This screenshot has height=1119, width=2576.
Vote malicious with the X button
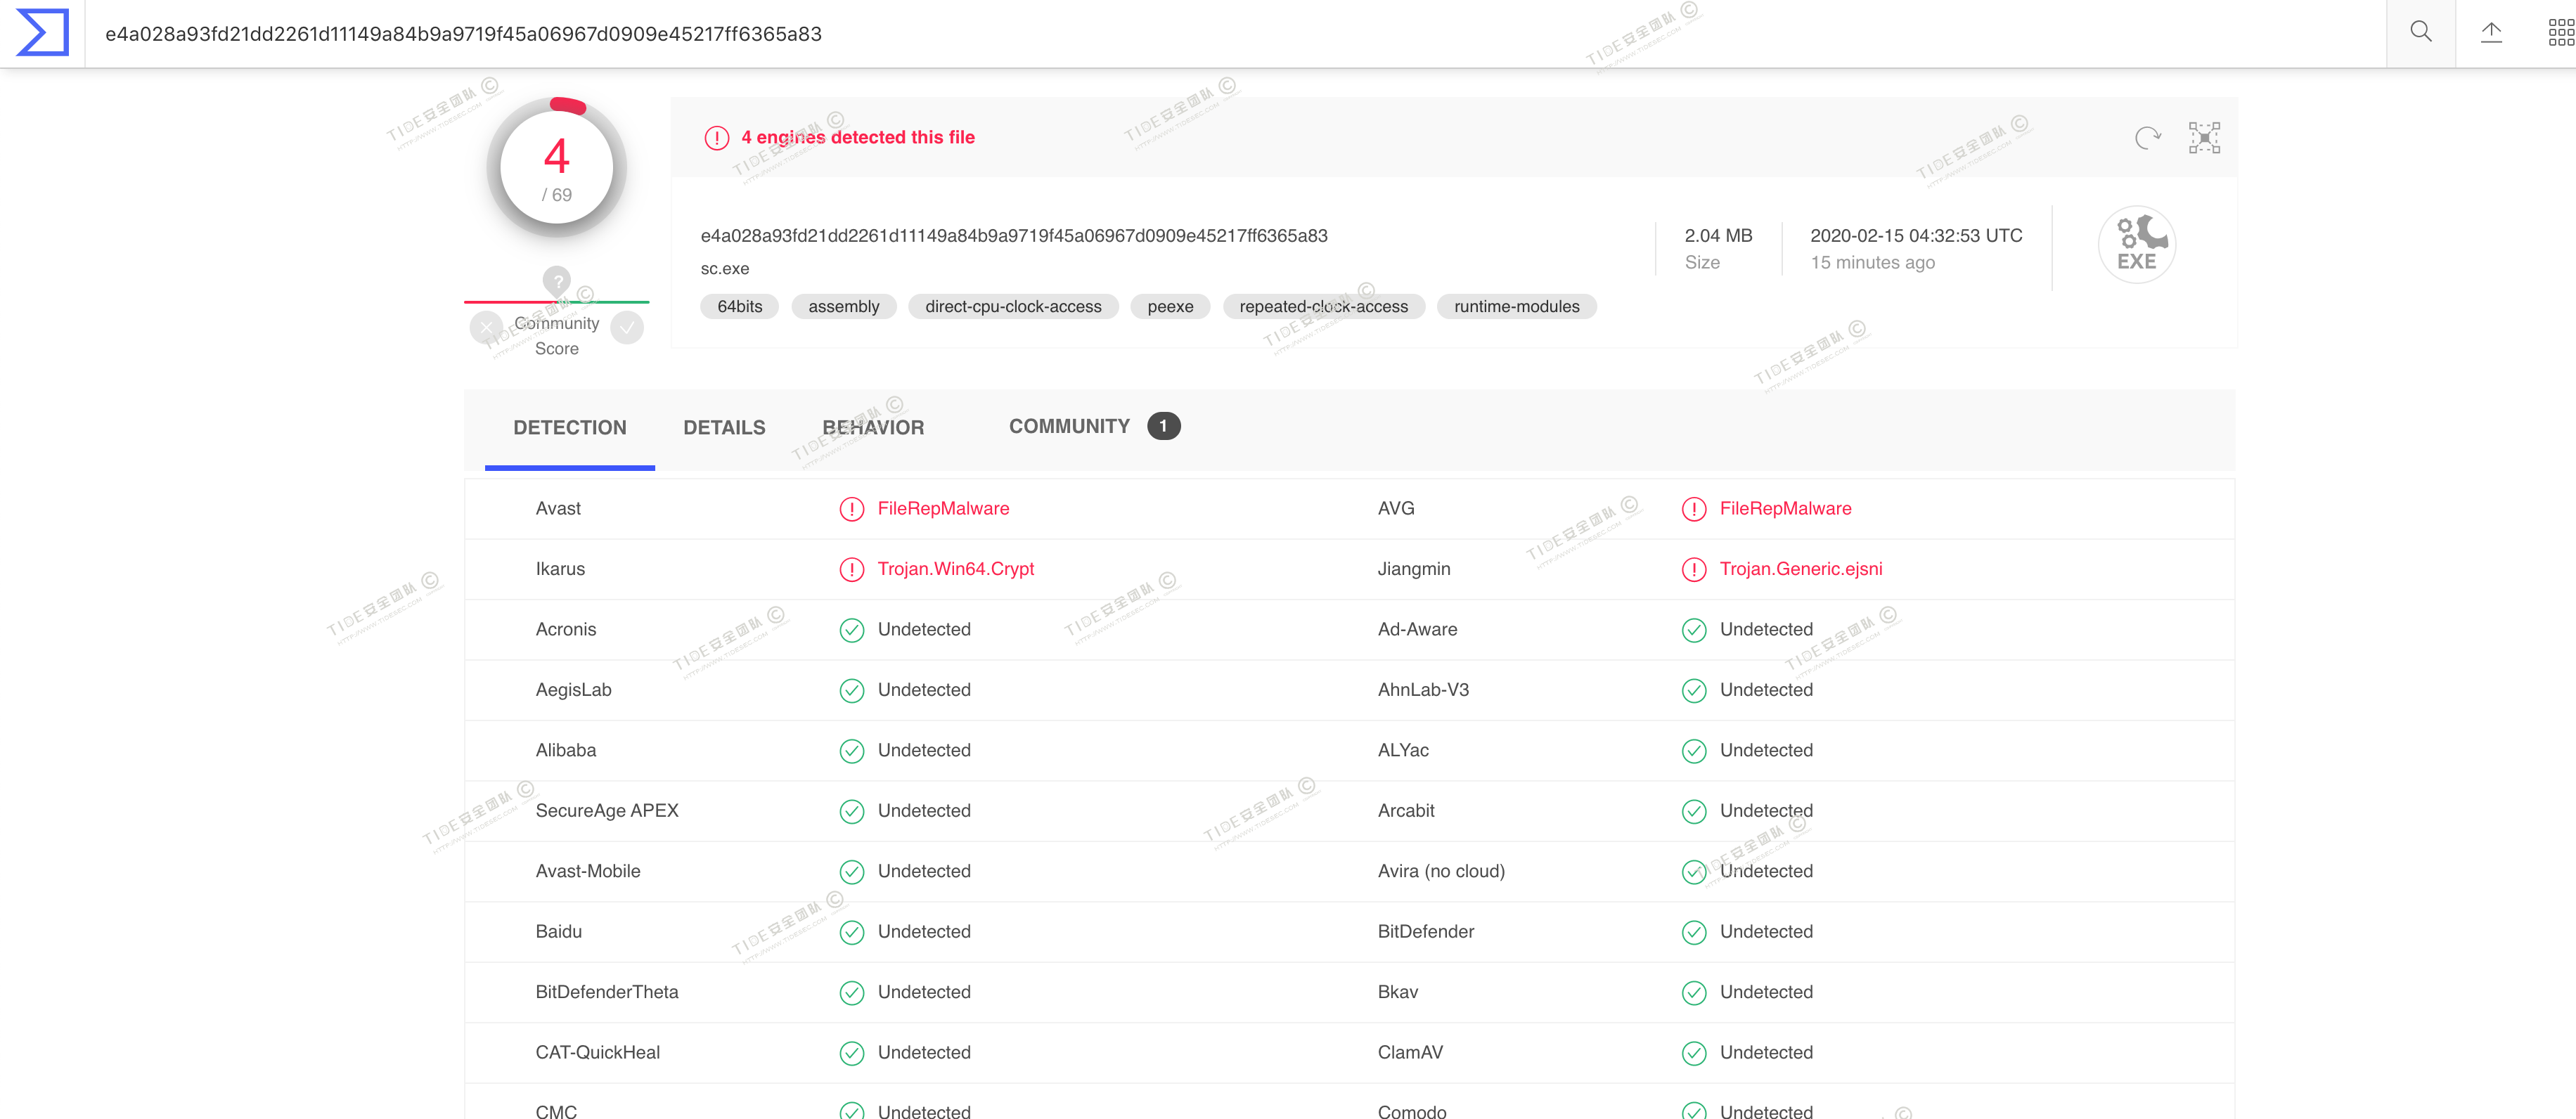click(486, 327)
